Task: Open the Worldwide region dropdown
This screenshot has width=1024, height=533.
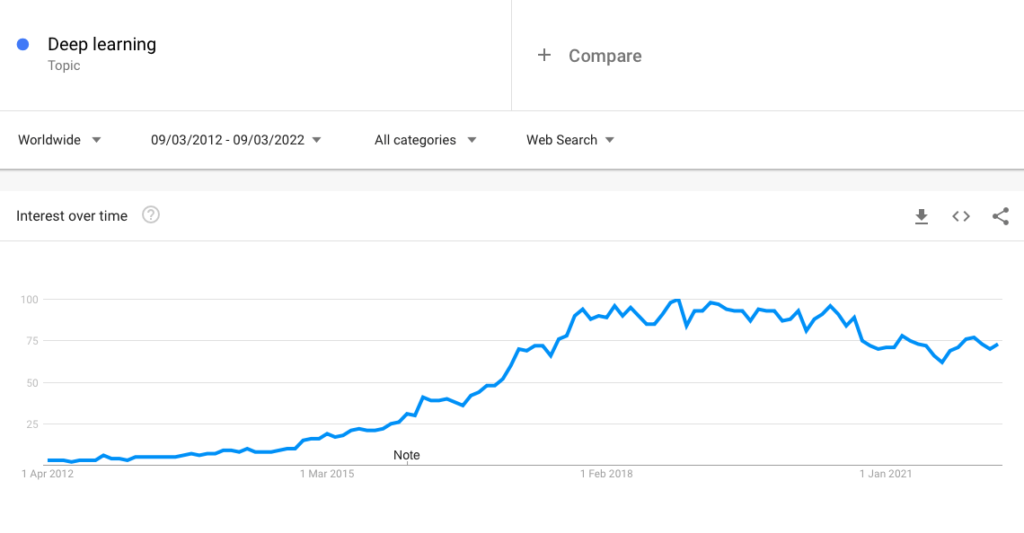Action: tap(60, 140)
